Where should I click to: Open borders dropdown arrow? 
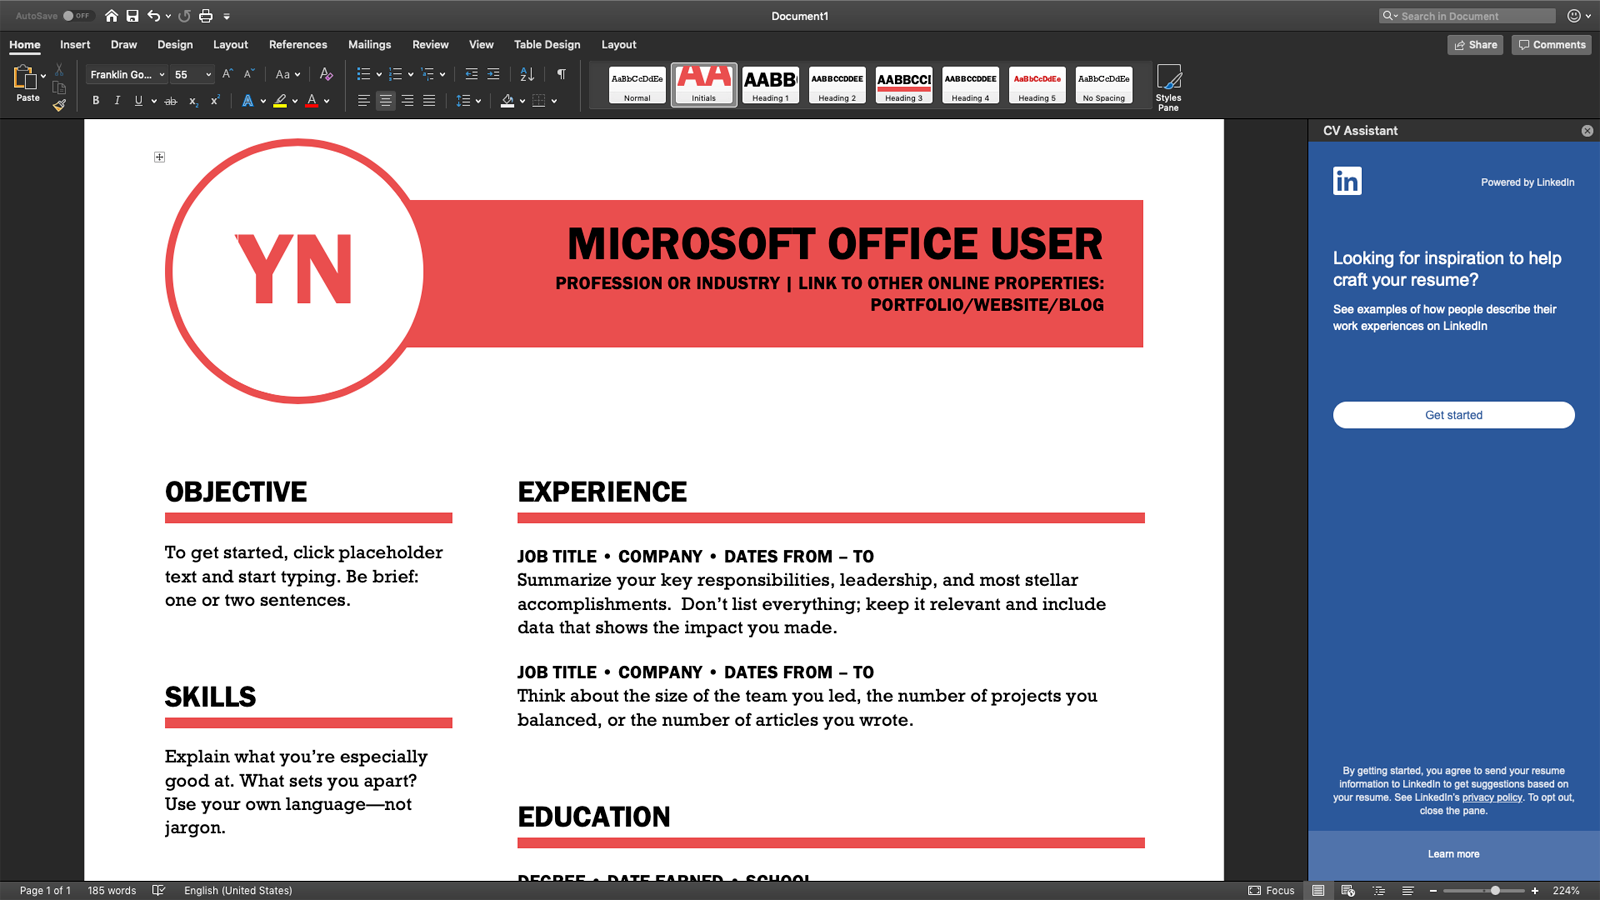[554, 101]
